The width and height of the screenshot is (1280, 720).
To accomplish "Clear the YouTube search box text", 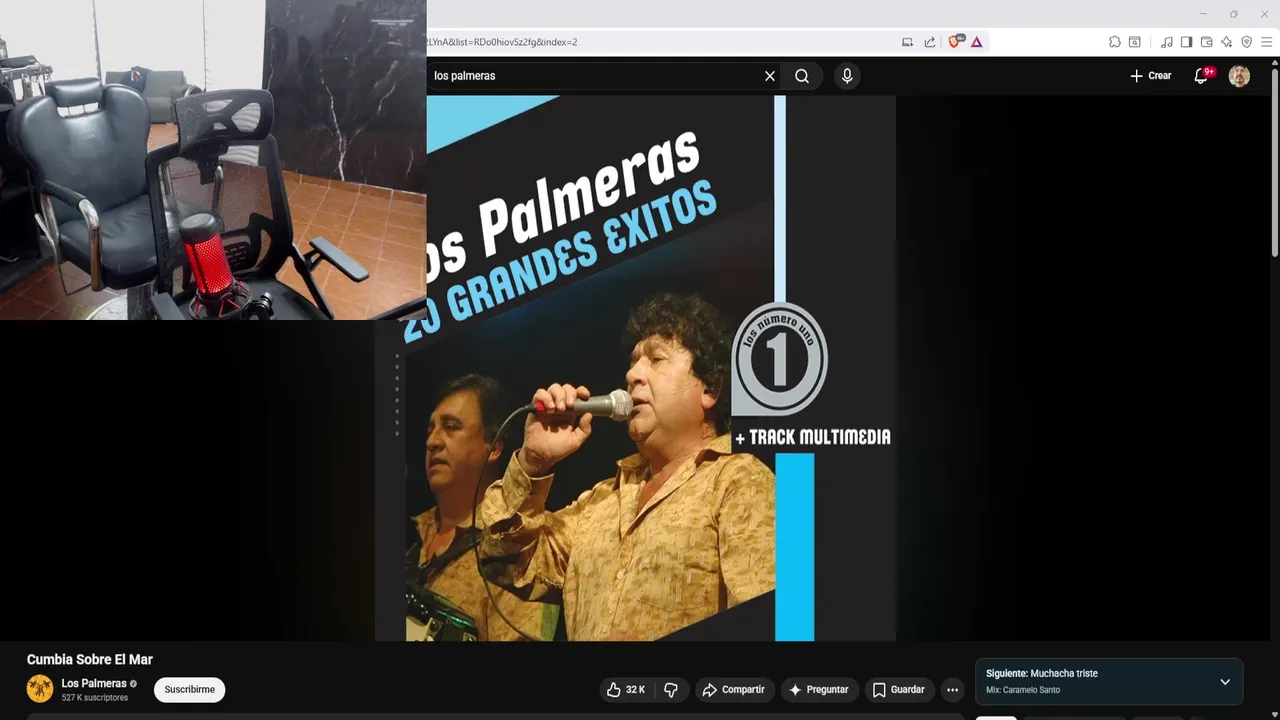I will [770, 76].
